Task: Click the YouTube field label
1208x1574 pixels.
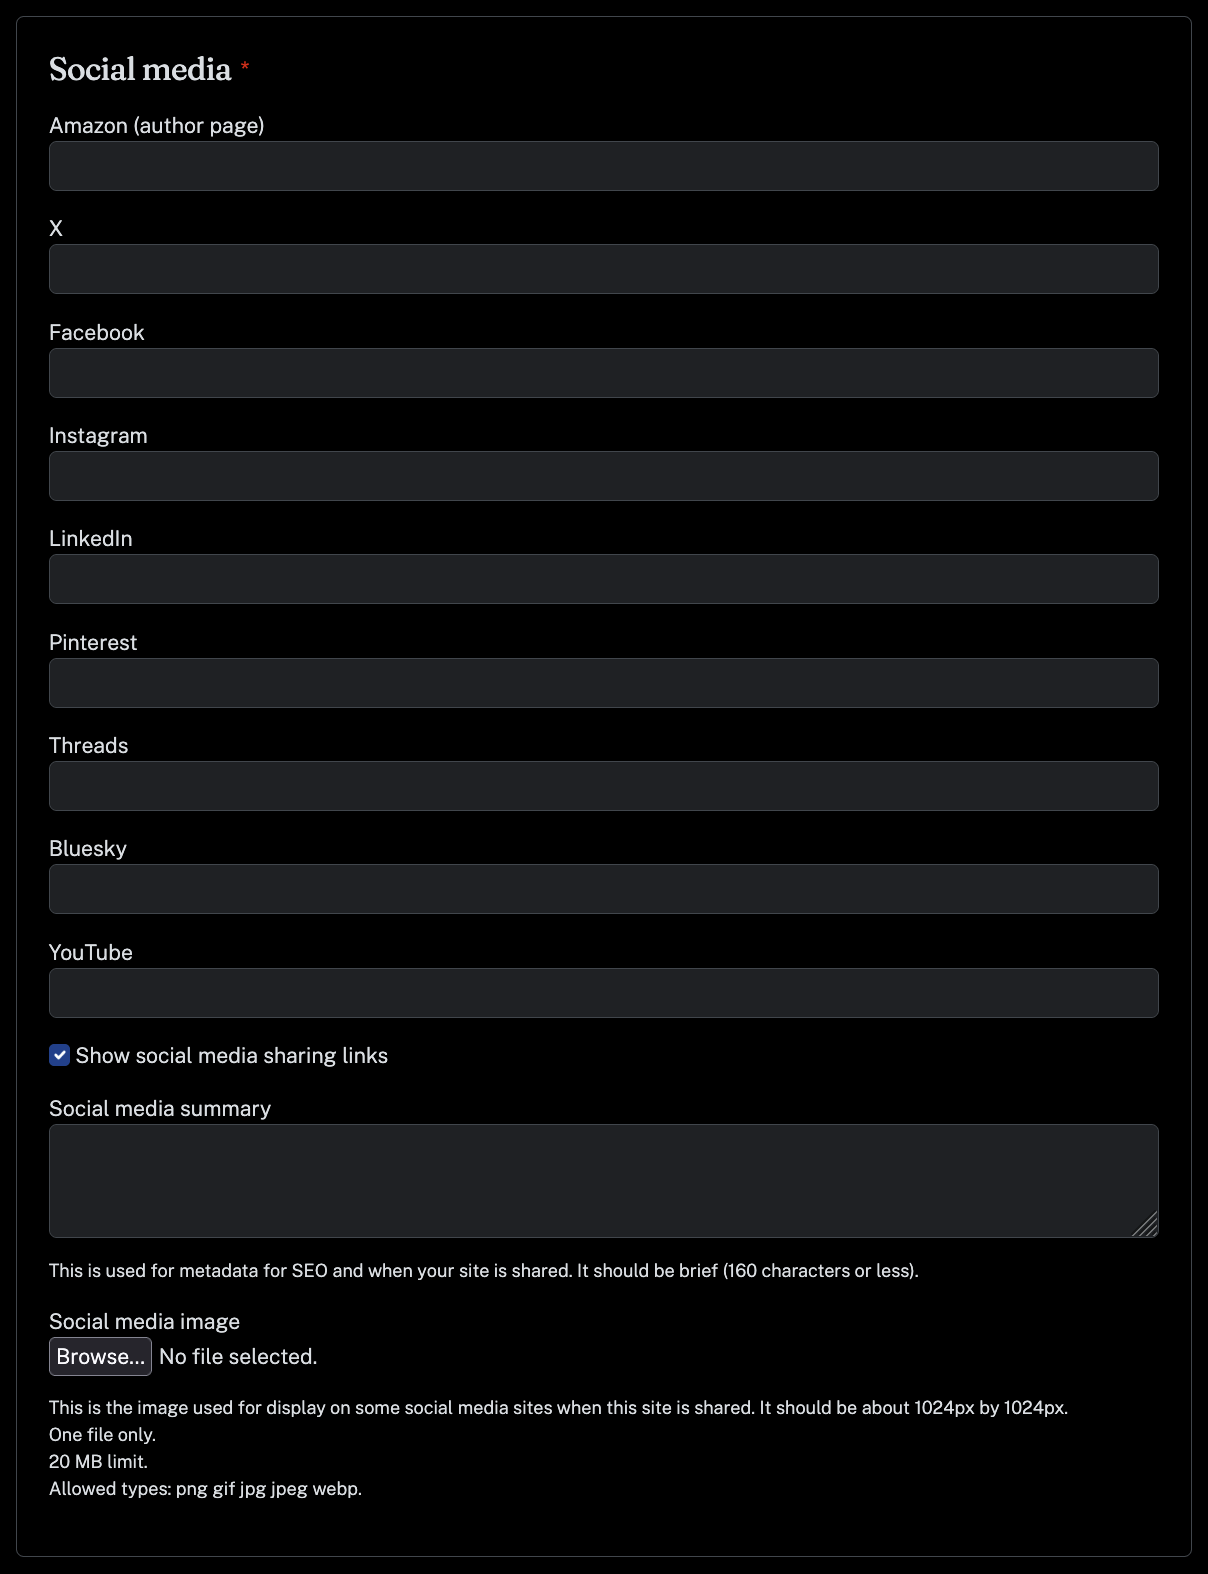Action: click(x=91, y=952)
